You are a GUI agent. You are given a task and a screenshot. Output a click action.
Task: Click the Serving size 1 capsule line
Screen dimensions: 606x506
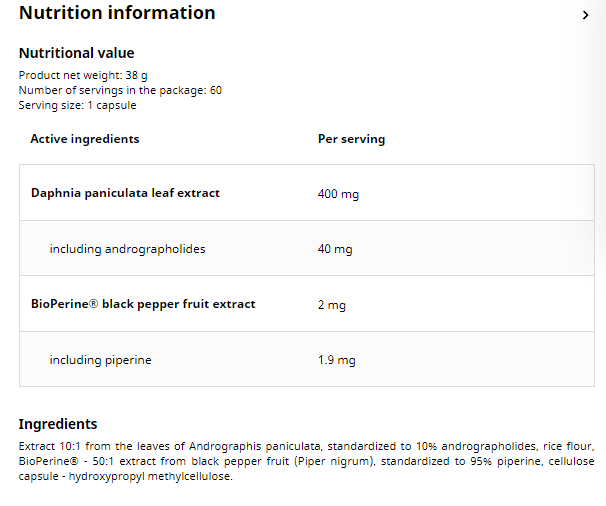click(x=77, y=105)
